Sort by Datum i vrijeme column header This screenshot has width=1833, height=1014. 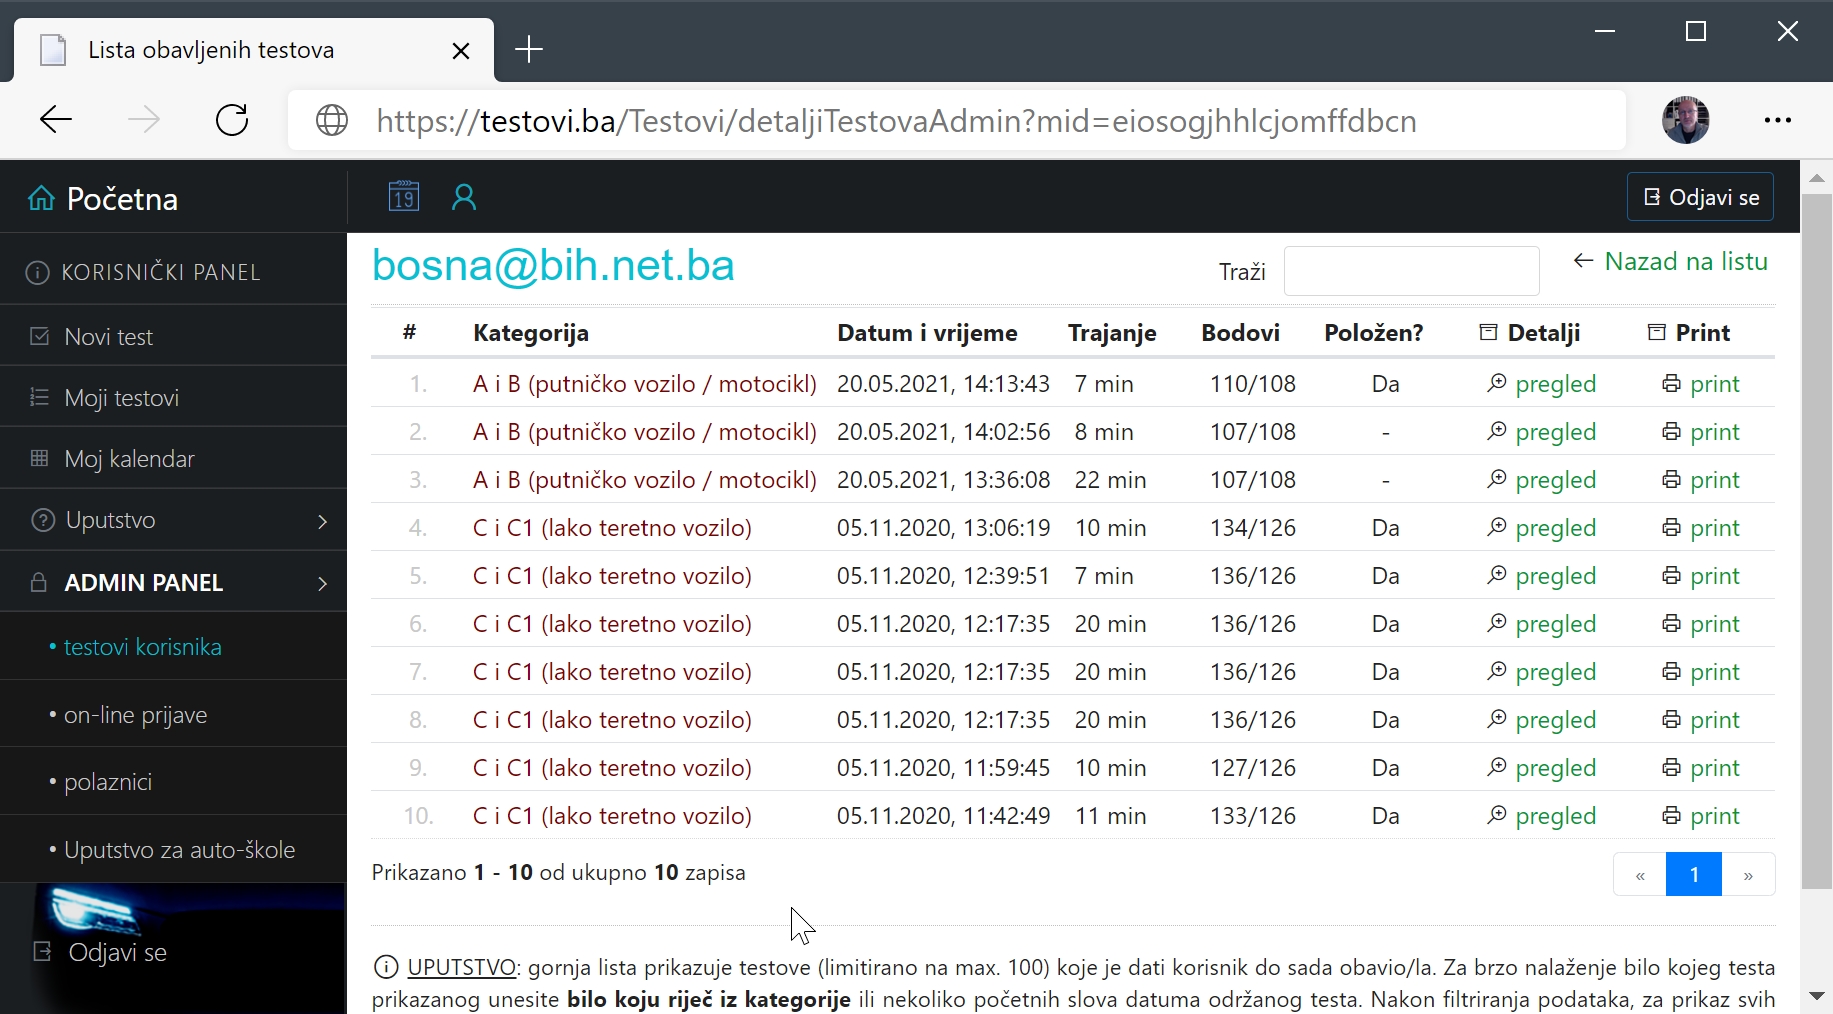point(927,333)
